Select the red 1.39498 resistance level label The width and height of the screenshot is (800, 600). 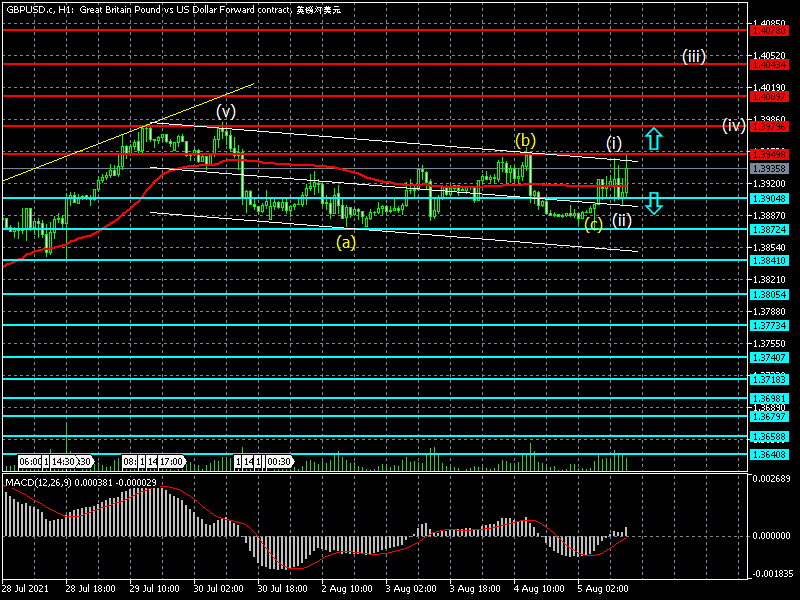(x=768, y=154)
